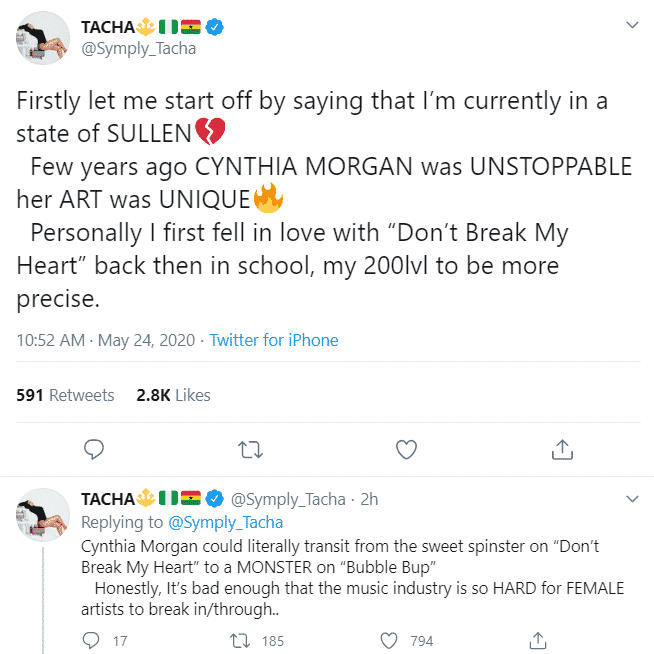654x654 pixels.
Task: Like the main tweet with heart icon
Action: [x=406, y=449]
